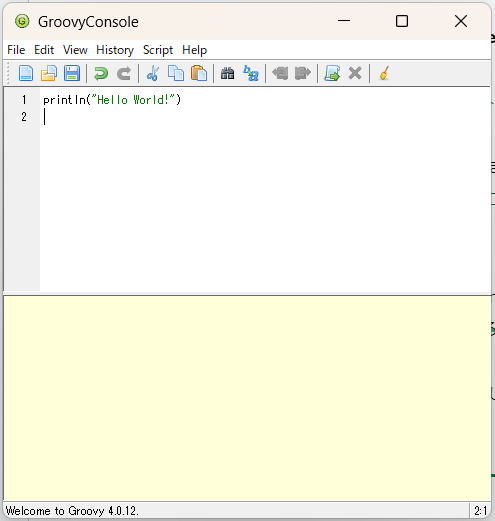Screen dimensions: 495x521
Task: Click the println("Hello World!") code line
Action: [x=112, y=100]
